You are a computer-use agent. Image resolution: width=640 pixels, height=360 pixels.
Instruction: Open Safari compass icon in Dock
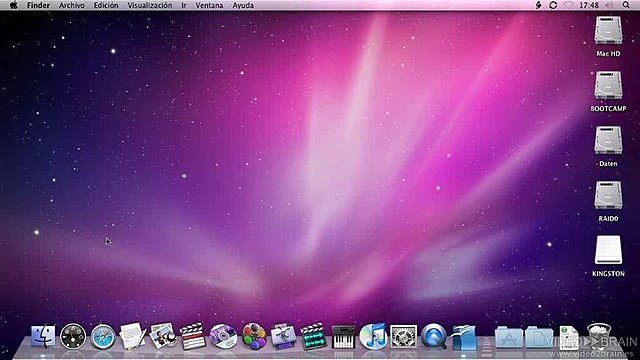coord(103,337)
